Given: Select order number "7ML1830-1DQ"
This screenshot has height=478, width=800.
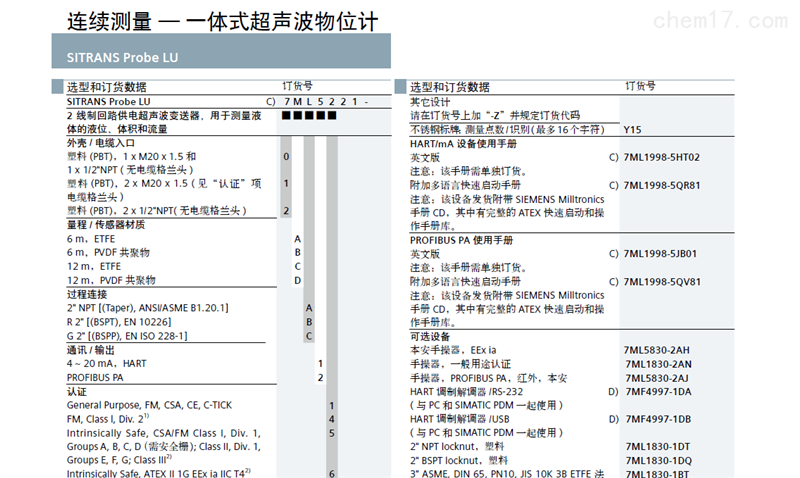Looking at the screenshot, I should pos(659,460).
